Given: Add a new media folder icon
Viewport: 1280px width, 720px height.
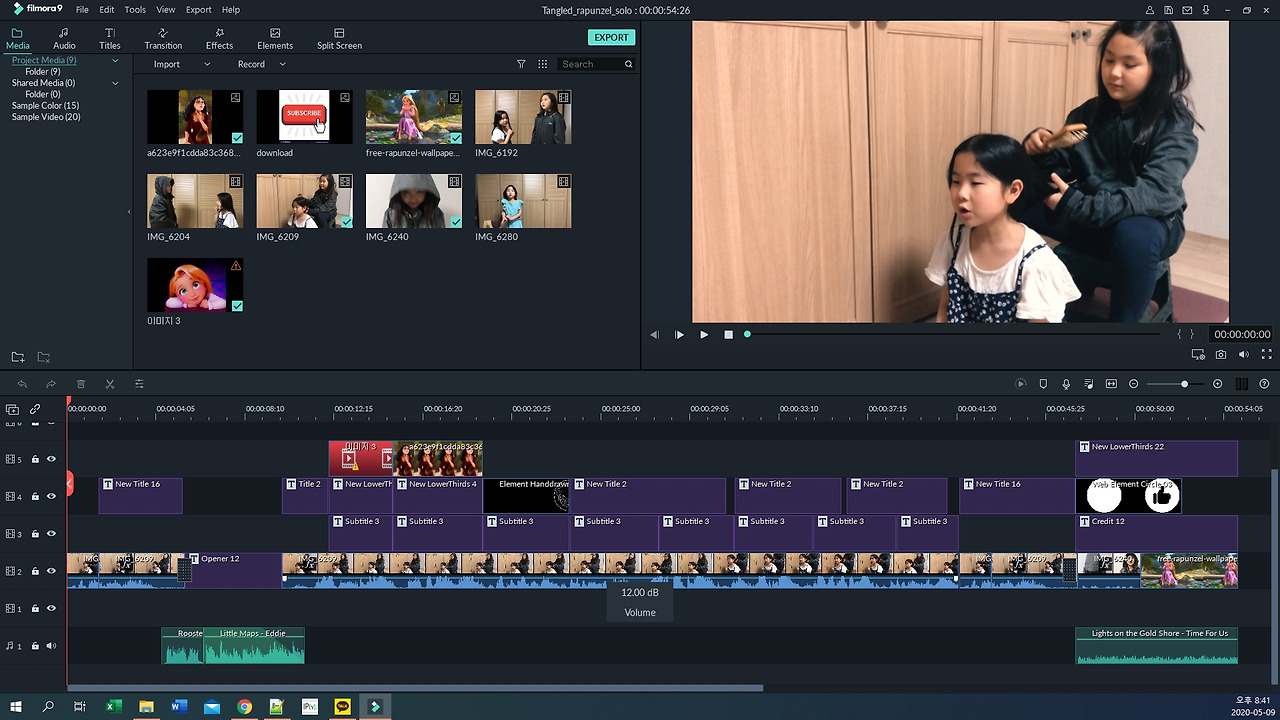Looking at the screenshot, I should pyautogui.click(x=17, y=357).
